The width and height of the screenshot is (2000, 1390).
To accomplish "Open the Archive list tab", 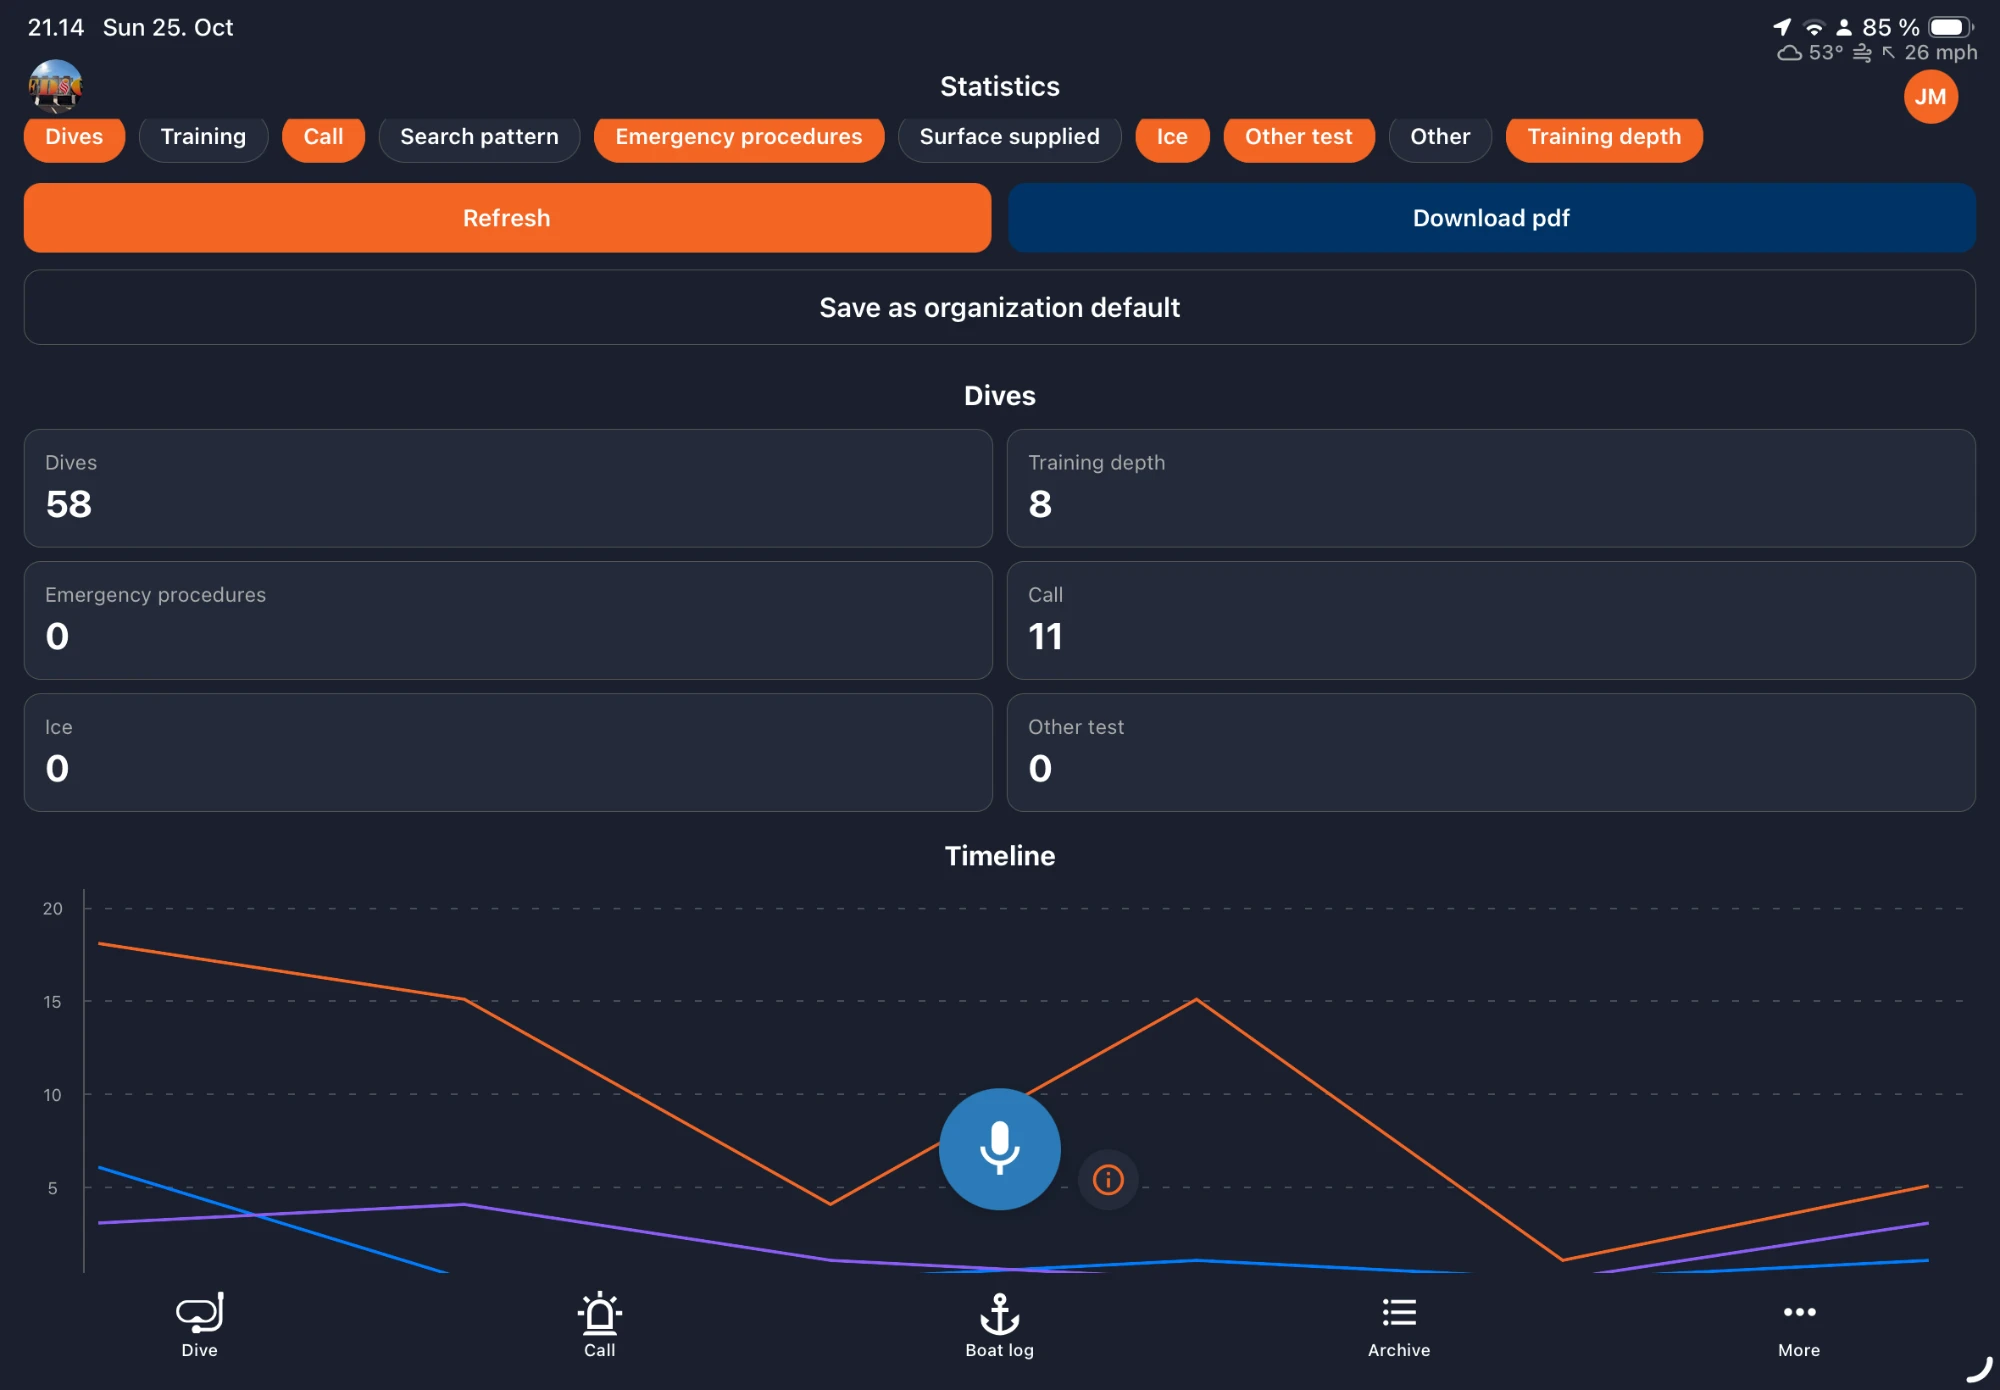I will [x=1399, y=1325].
